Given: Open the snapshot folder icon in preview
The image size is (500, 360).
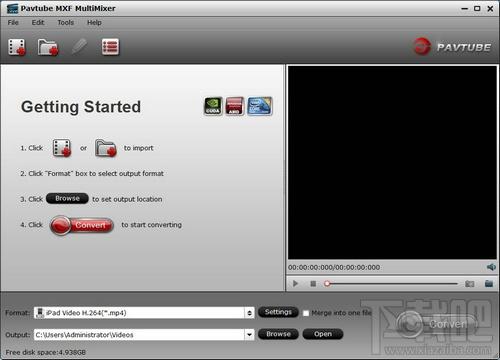Looking at the screenshot, I should click(x=489, y=284).
